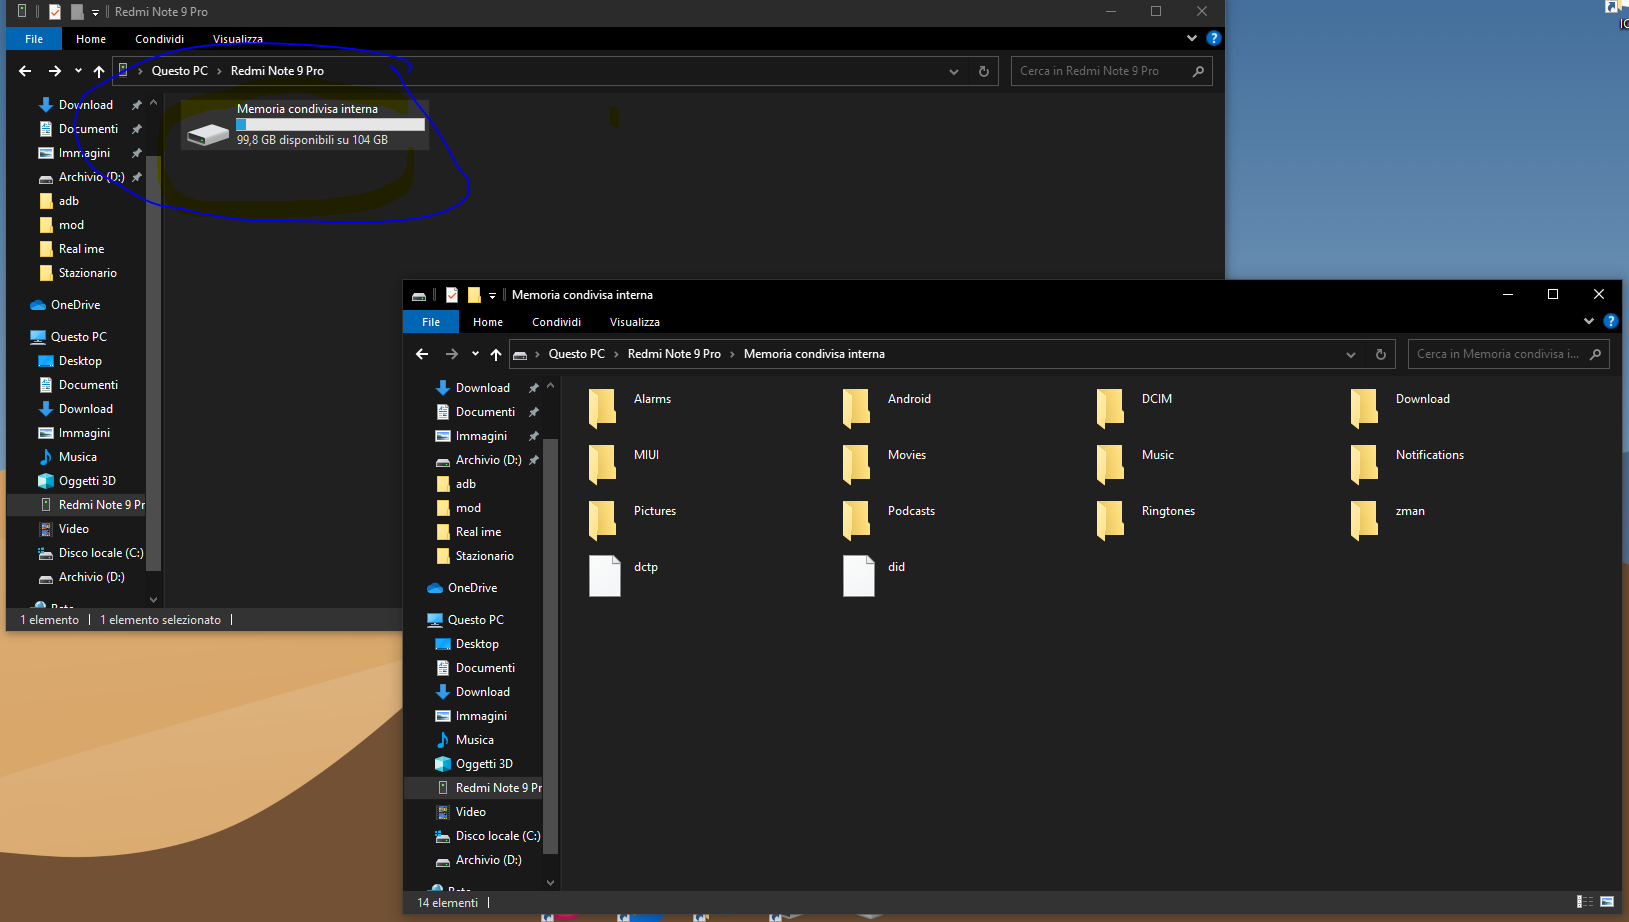Select Archivio (D:) under Questo PC in back window
Viewport: 1629px width, 922px height.
91,577
